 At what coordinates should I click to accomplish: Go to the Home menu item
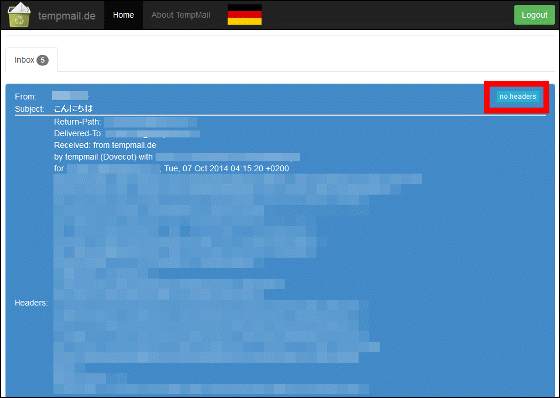point(123,15)
